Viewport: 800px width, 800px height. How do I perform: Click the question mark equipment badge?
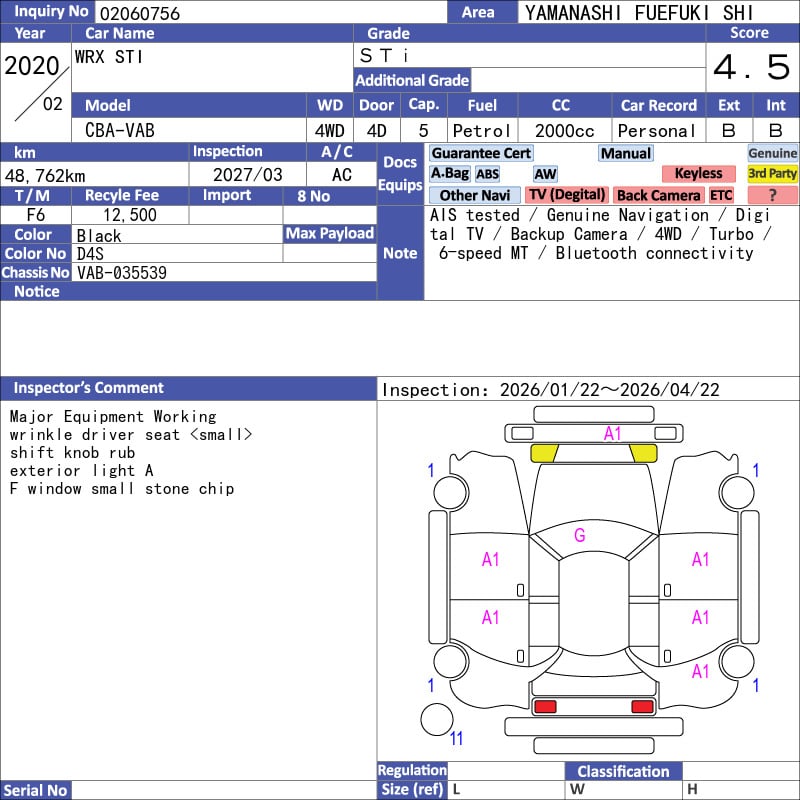pyautogui.click(x=772, y=195)
